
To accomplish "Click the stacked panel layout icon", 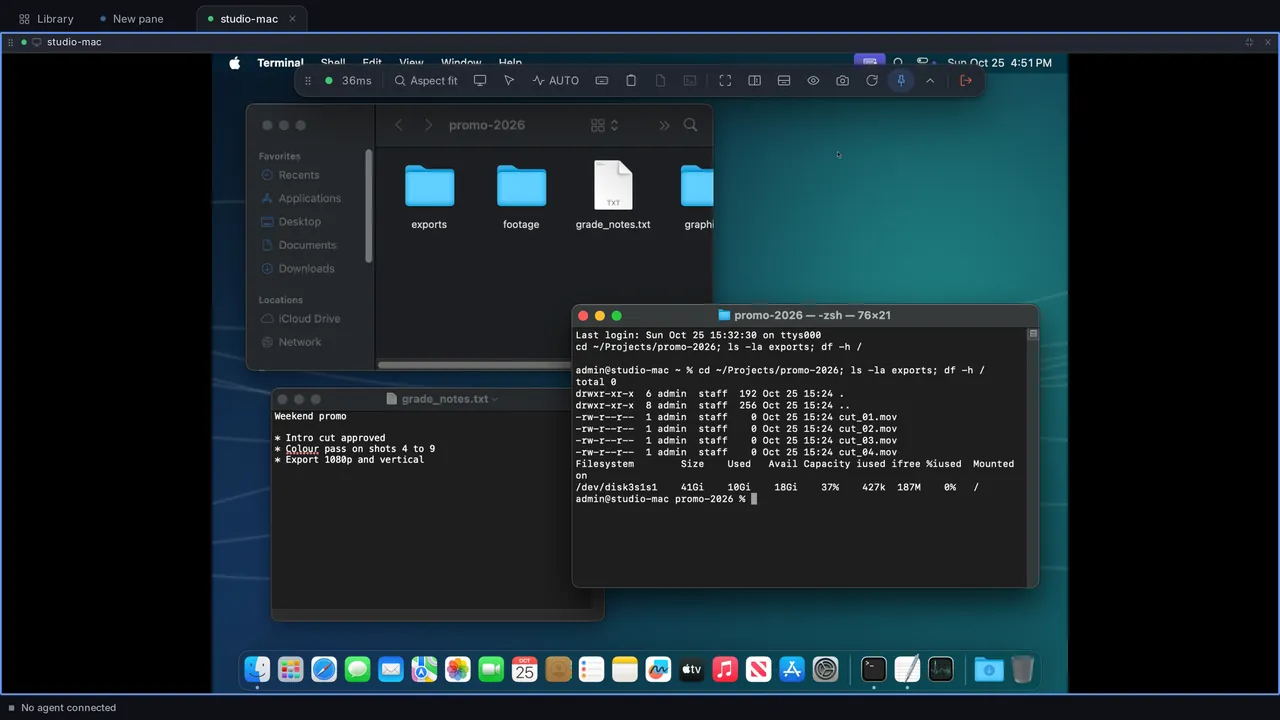I will [784, 81].
